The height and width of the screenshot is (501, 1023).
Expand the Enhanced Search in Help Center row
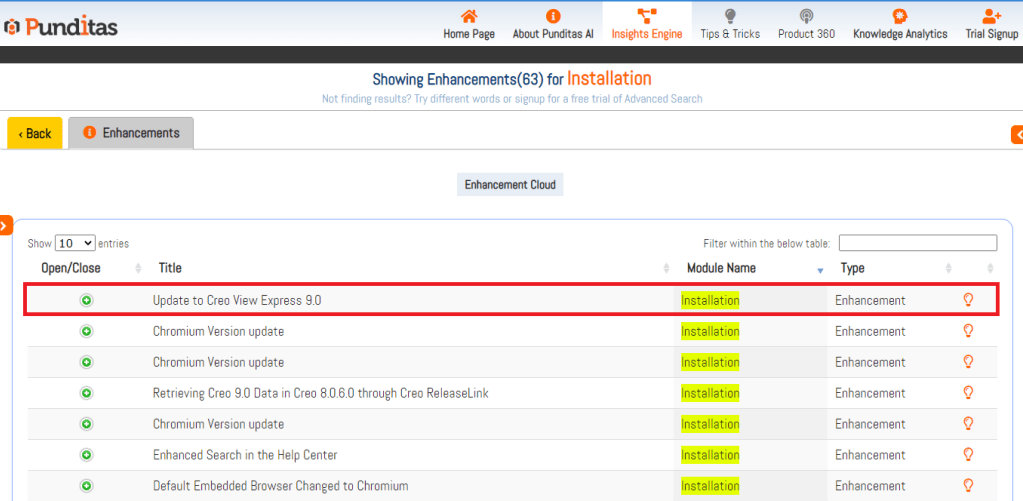click(x=86, y=455)
